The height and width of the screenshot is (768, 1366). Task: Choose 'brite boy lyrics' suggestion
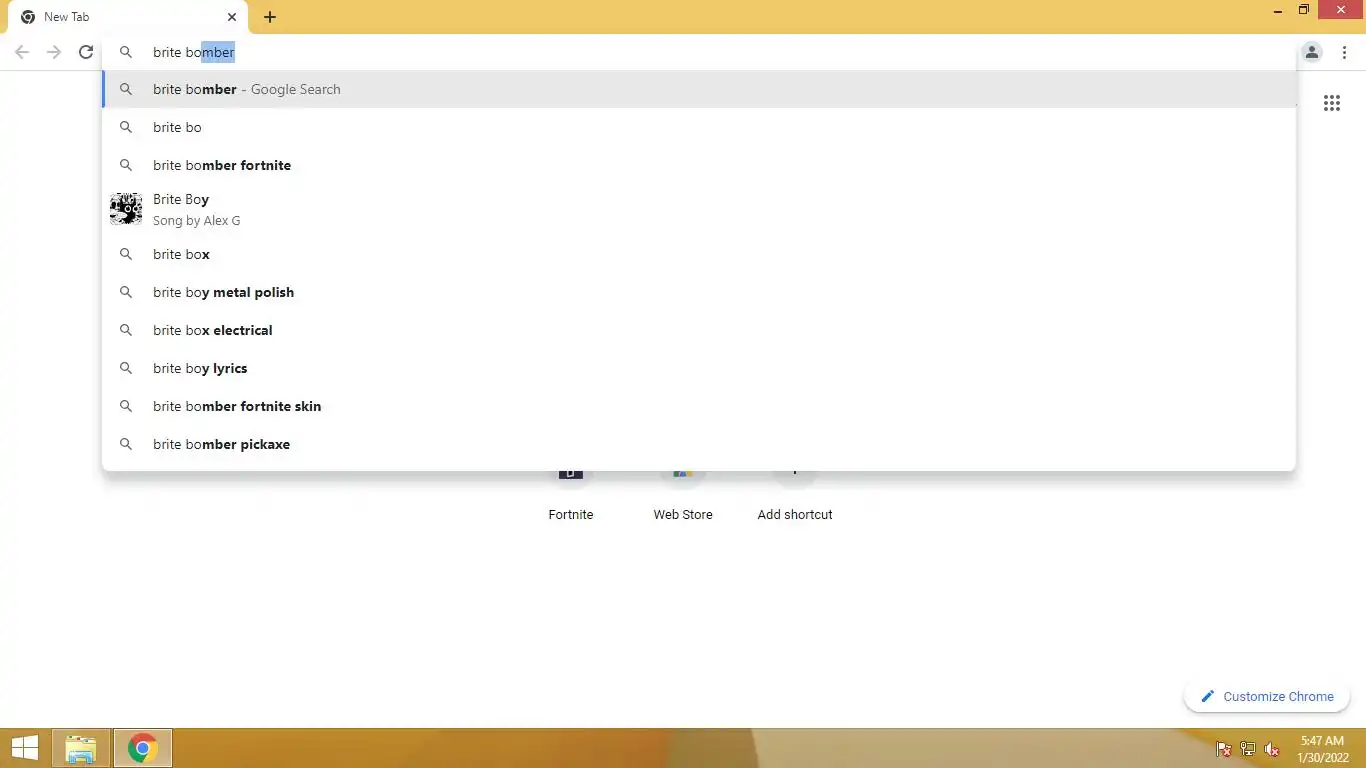point(699,368)
